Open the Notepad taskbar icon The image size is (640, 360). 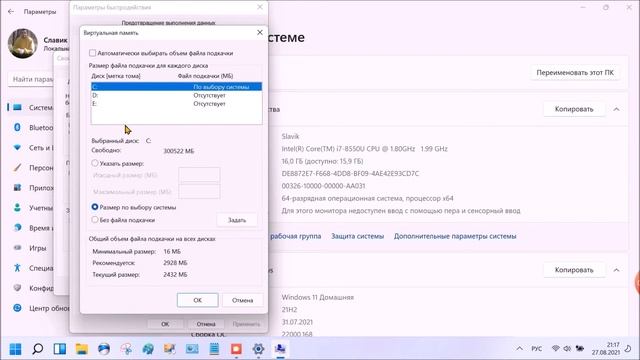pyautogui.click(x=214, y=349)
